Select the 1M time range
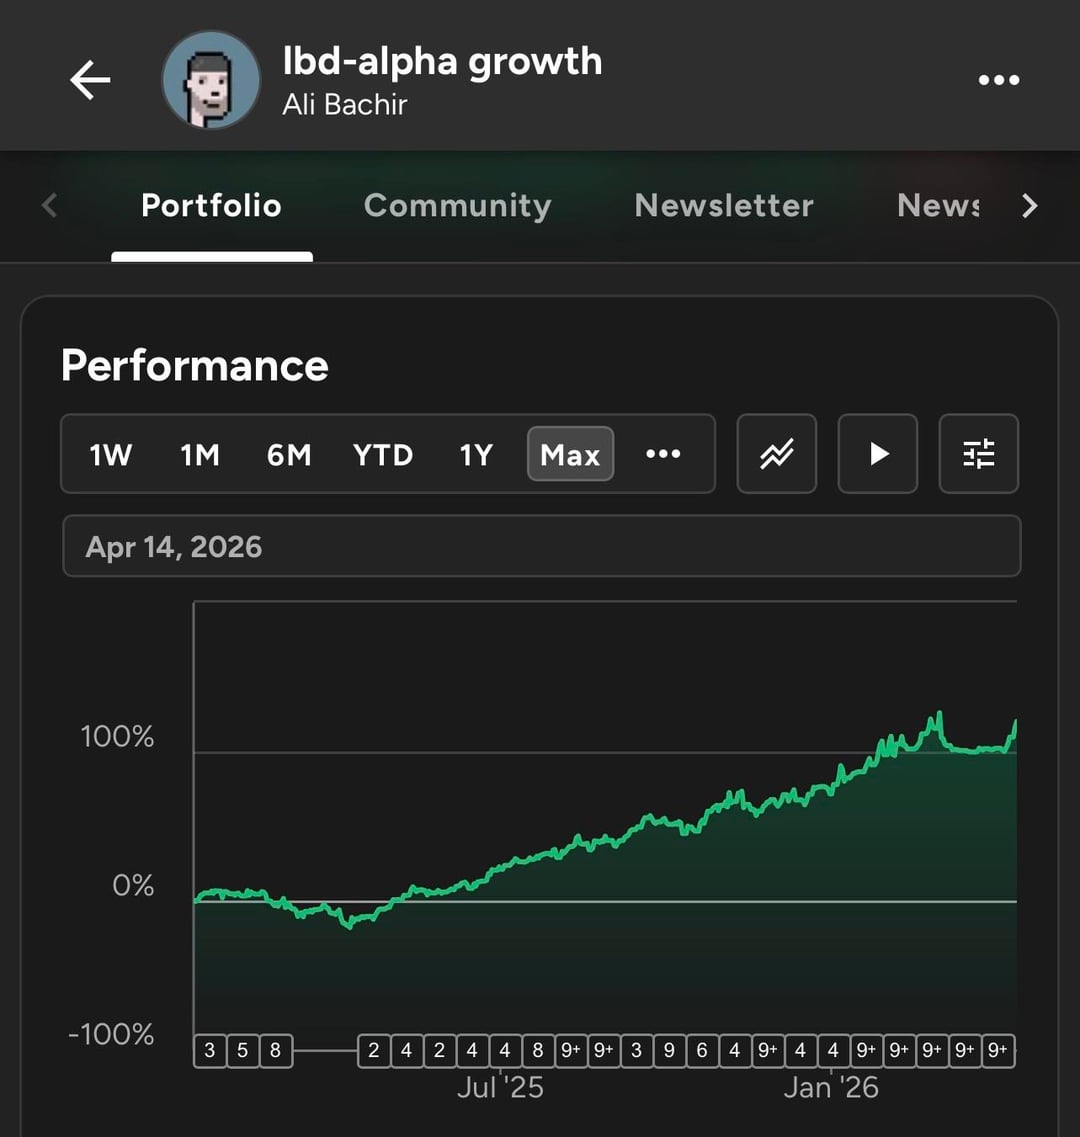 click(200, 455)
